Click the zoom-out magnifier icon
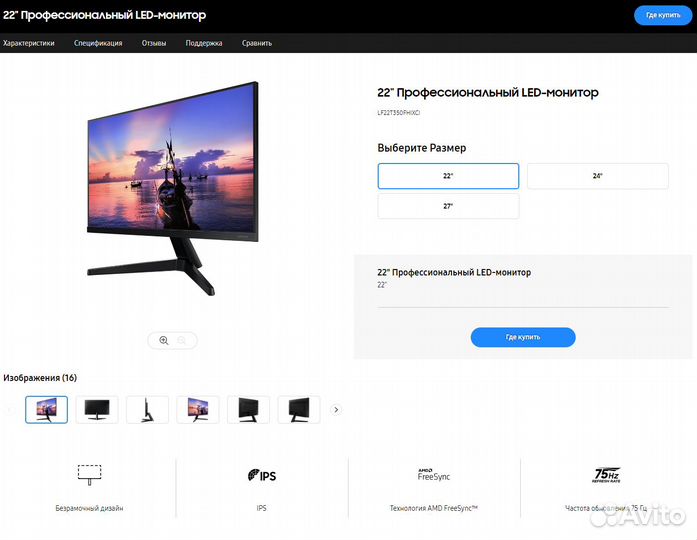This screenshot has width=697, height=540. pyautogui.click(x=181, y=340)
